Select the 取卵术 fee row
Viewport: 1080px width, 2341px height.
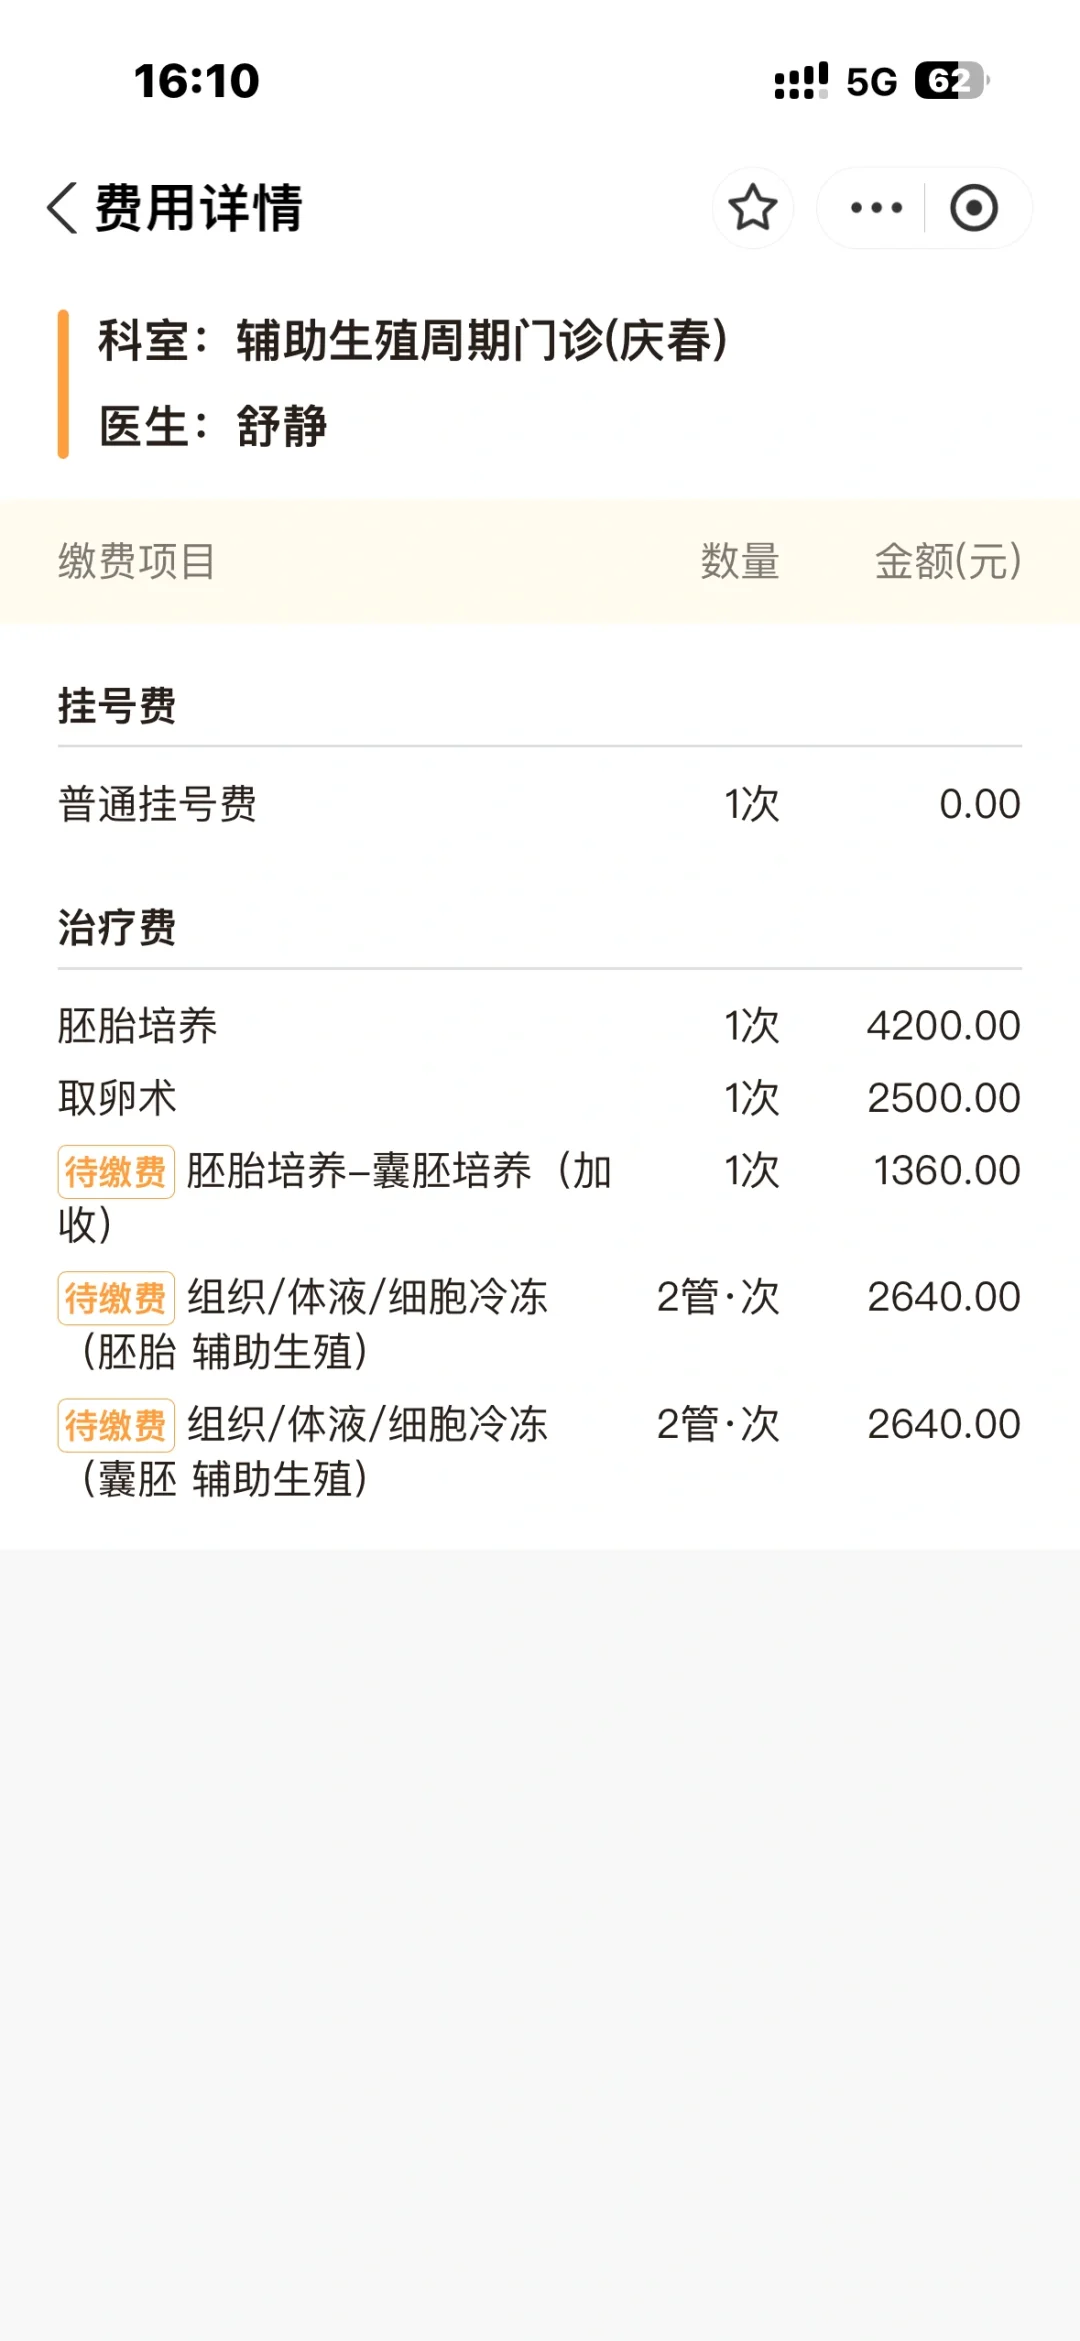click(538, 1098)
